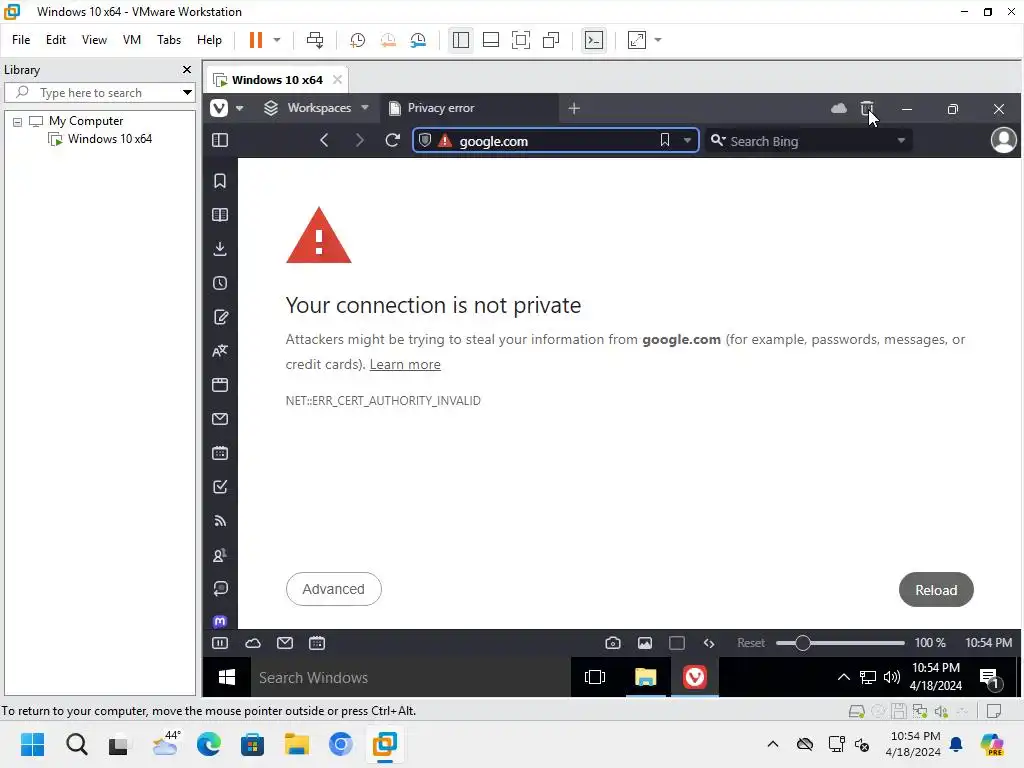Open the Tasks panel
The width and height of the screenshot is (1024, 768).
tap(220, 487)
